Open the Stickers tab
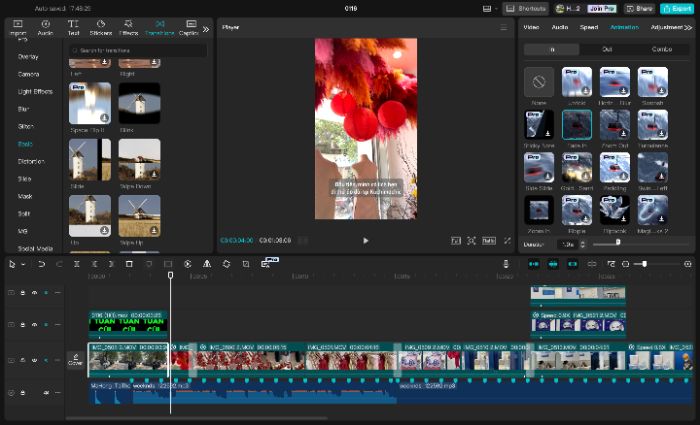700x425 pixels. pyautogui.click(x=101, y=27)
